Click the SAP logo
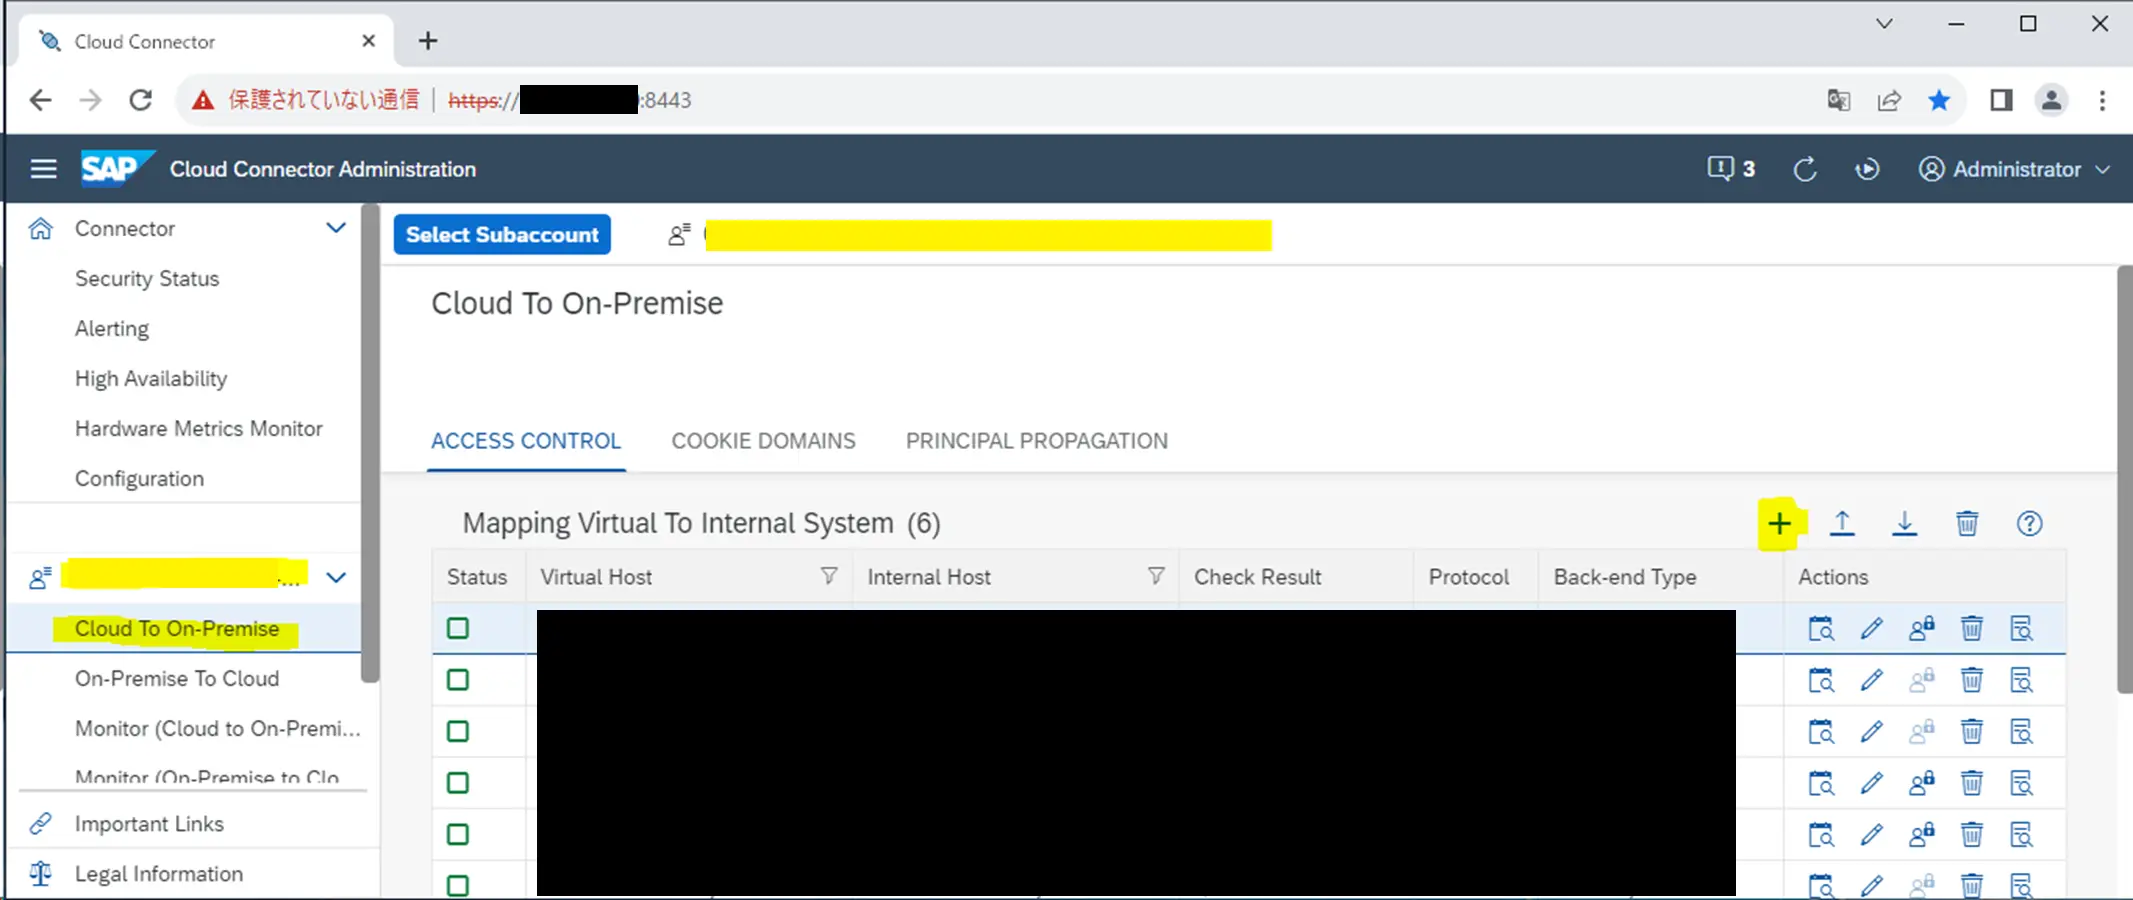 point(117,168)
